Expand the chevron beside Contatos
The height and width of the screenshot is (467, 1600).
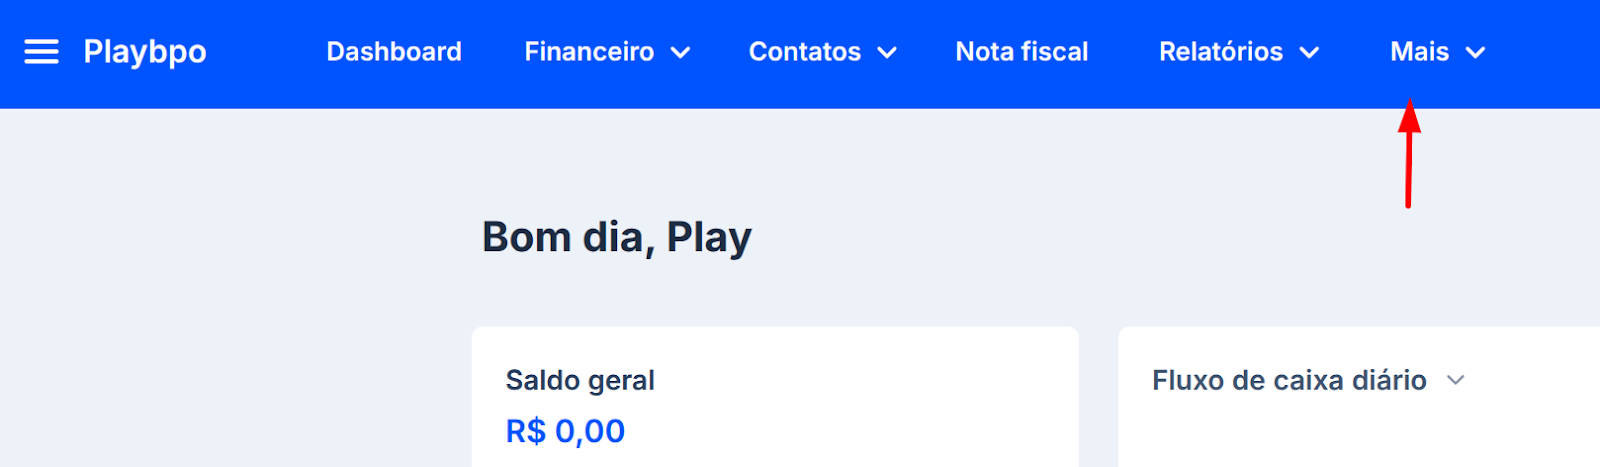(887, 53)
